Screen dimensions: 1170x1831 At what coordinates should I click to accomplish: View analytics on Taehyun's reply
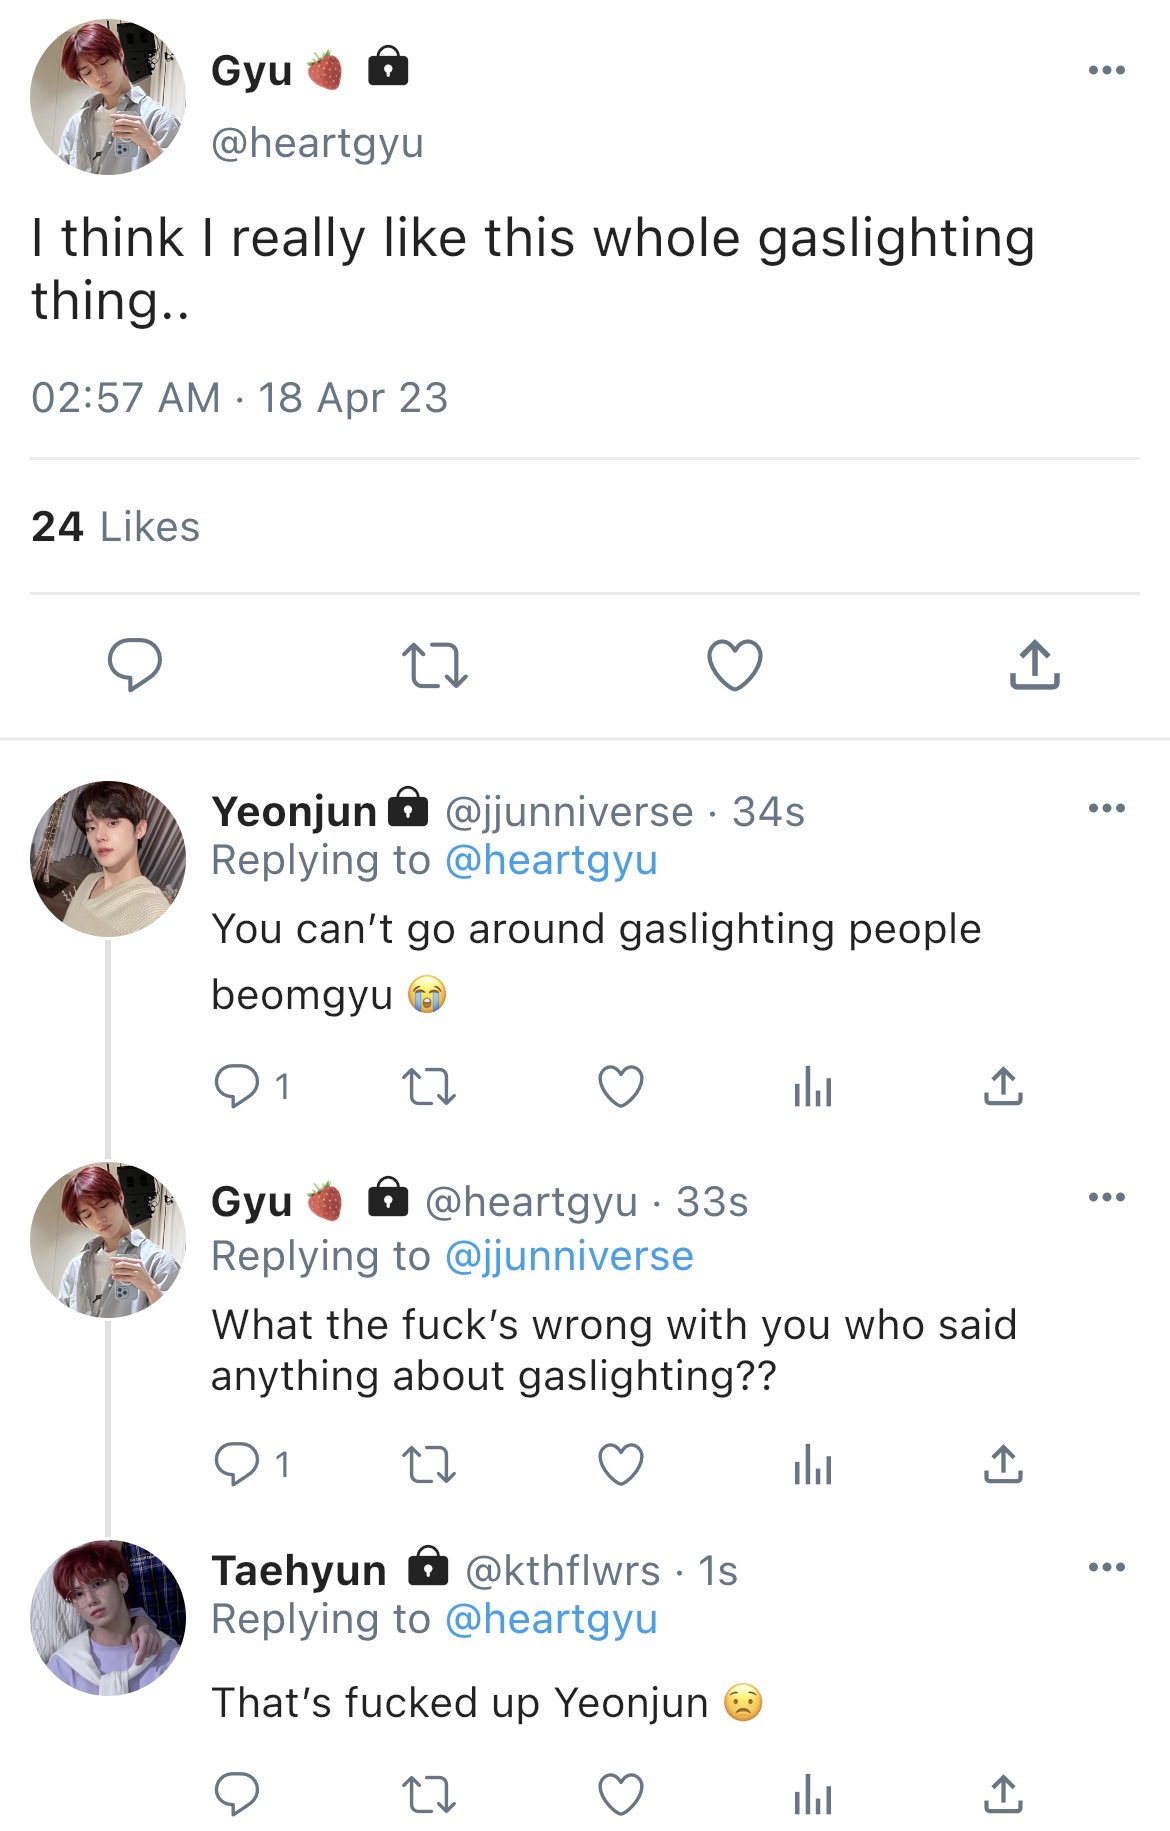tap(812, 1795)
